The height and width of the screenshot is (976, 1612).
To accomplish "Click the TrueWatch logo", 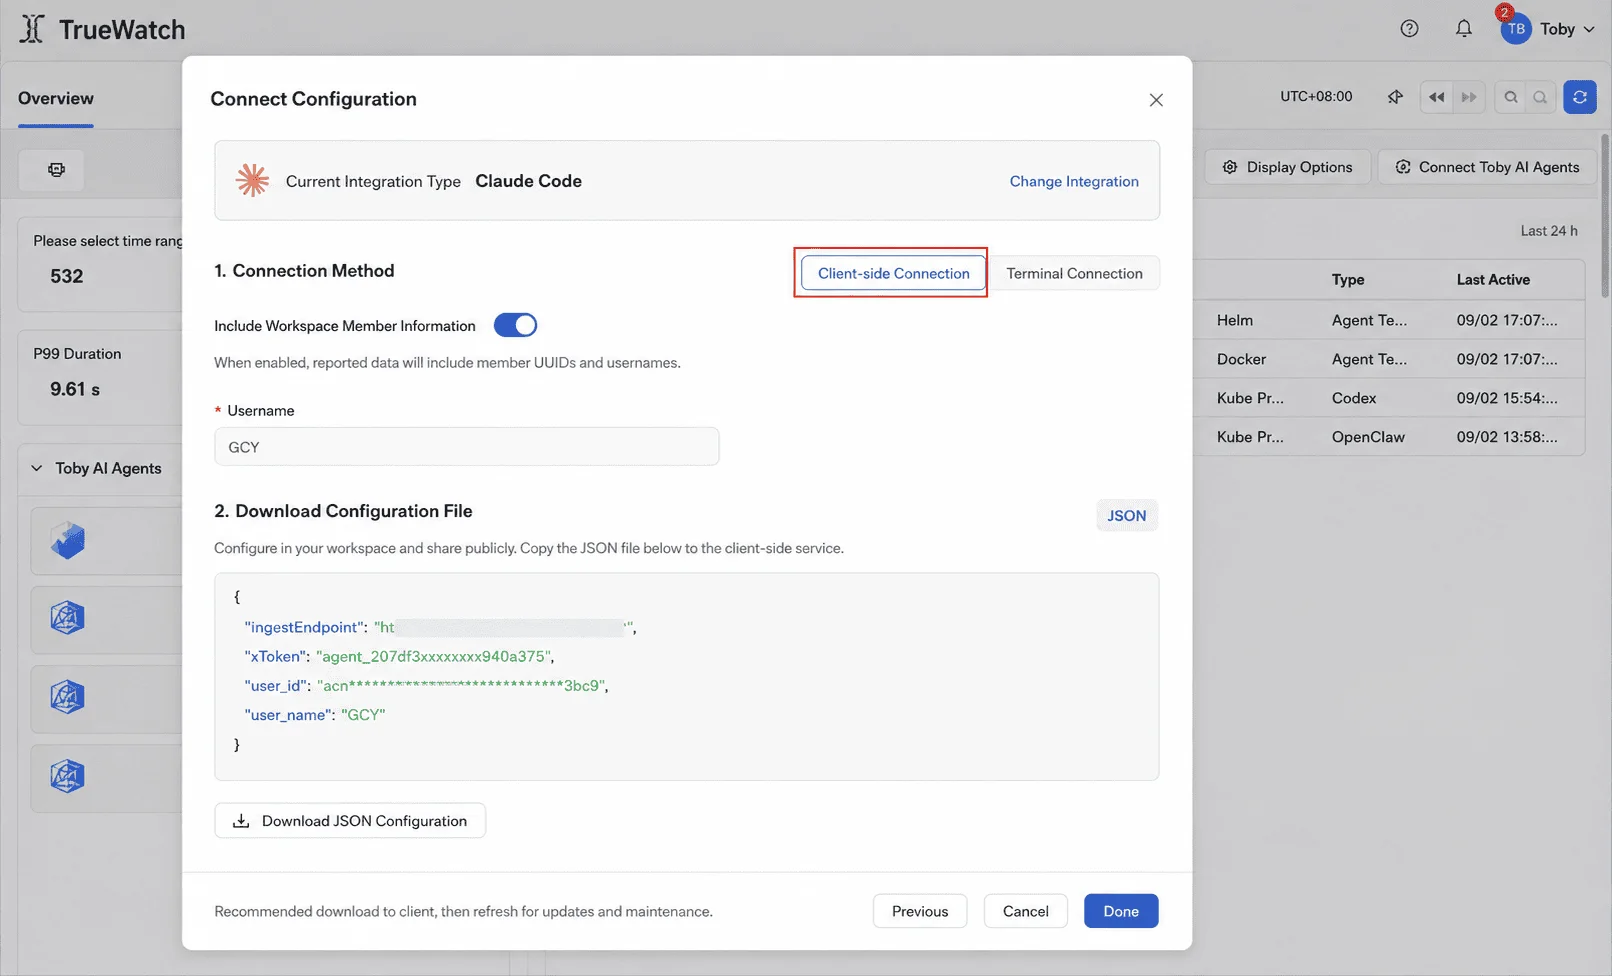I will (102, 29).
